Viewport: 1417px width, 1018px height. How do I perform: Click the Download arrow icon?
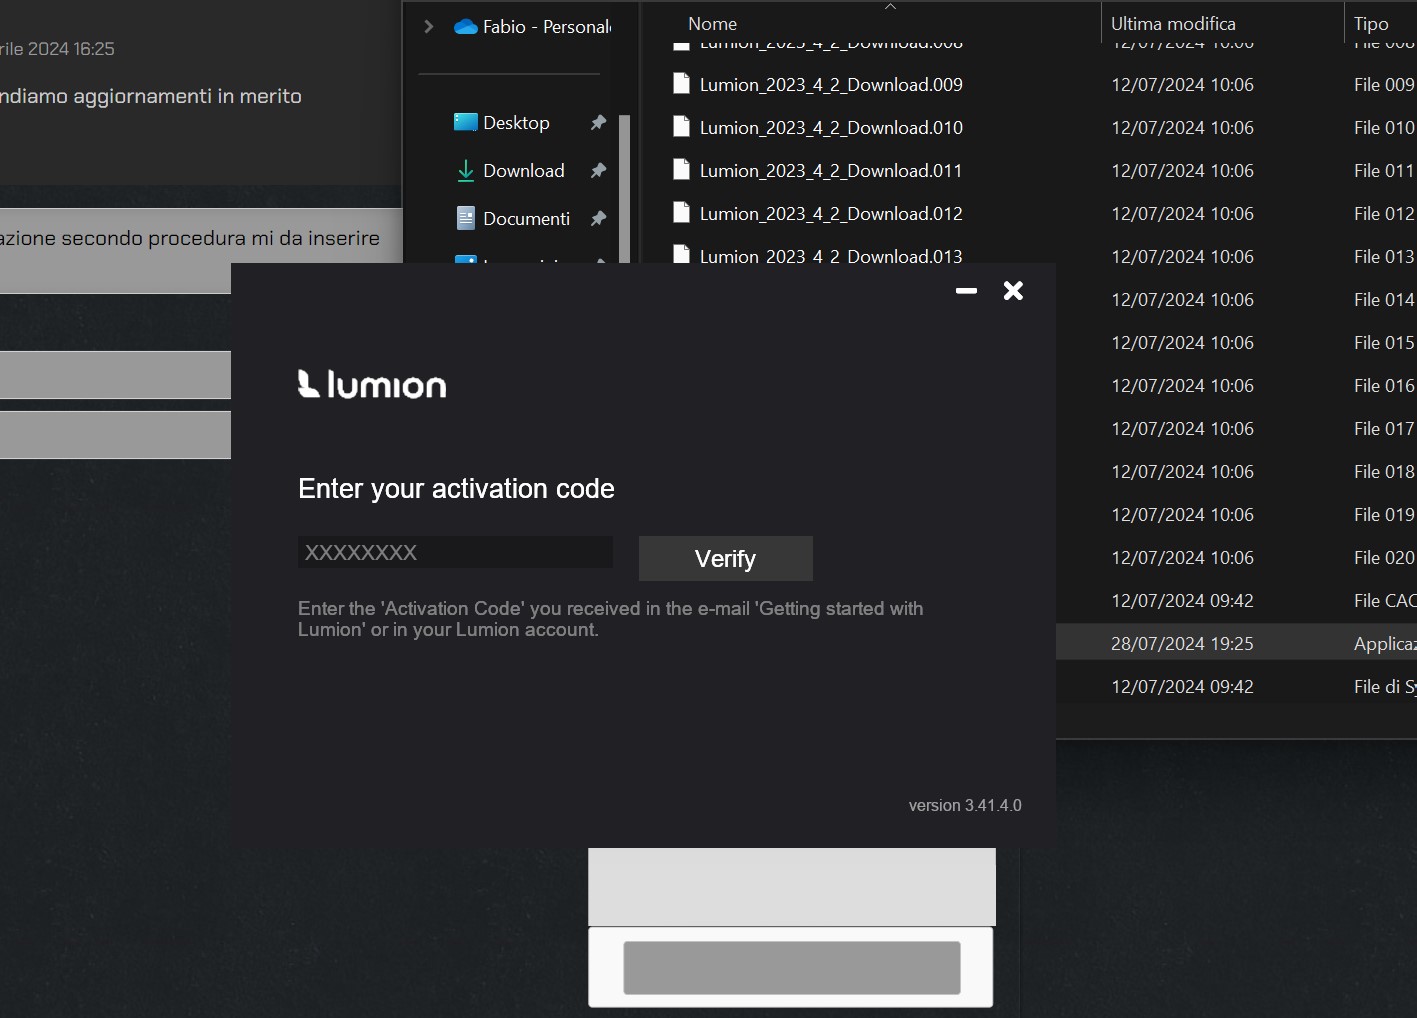(465, 171)
